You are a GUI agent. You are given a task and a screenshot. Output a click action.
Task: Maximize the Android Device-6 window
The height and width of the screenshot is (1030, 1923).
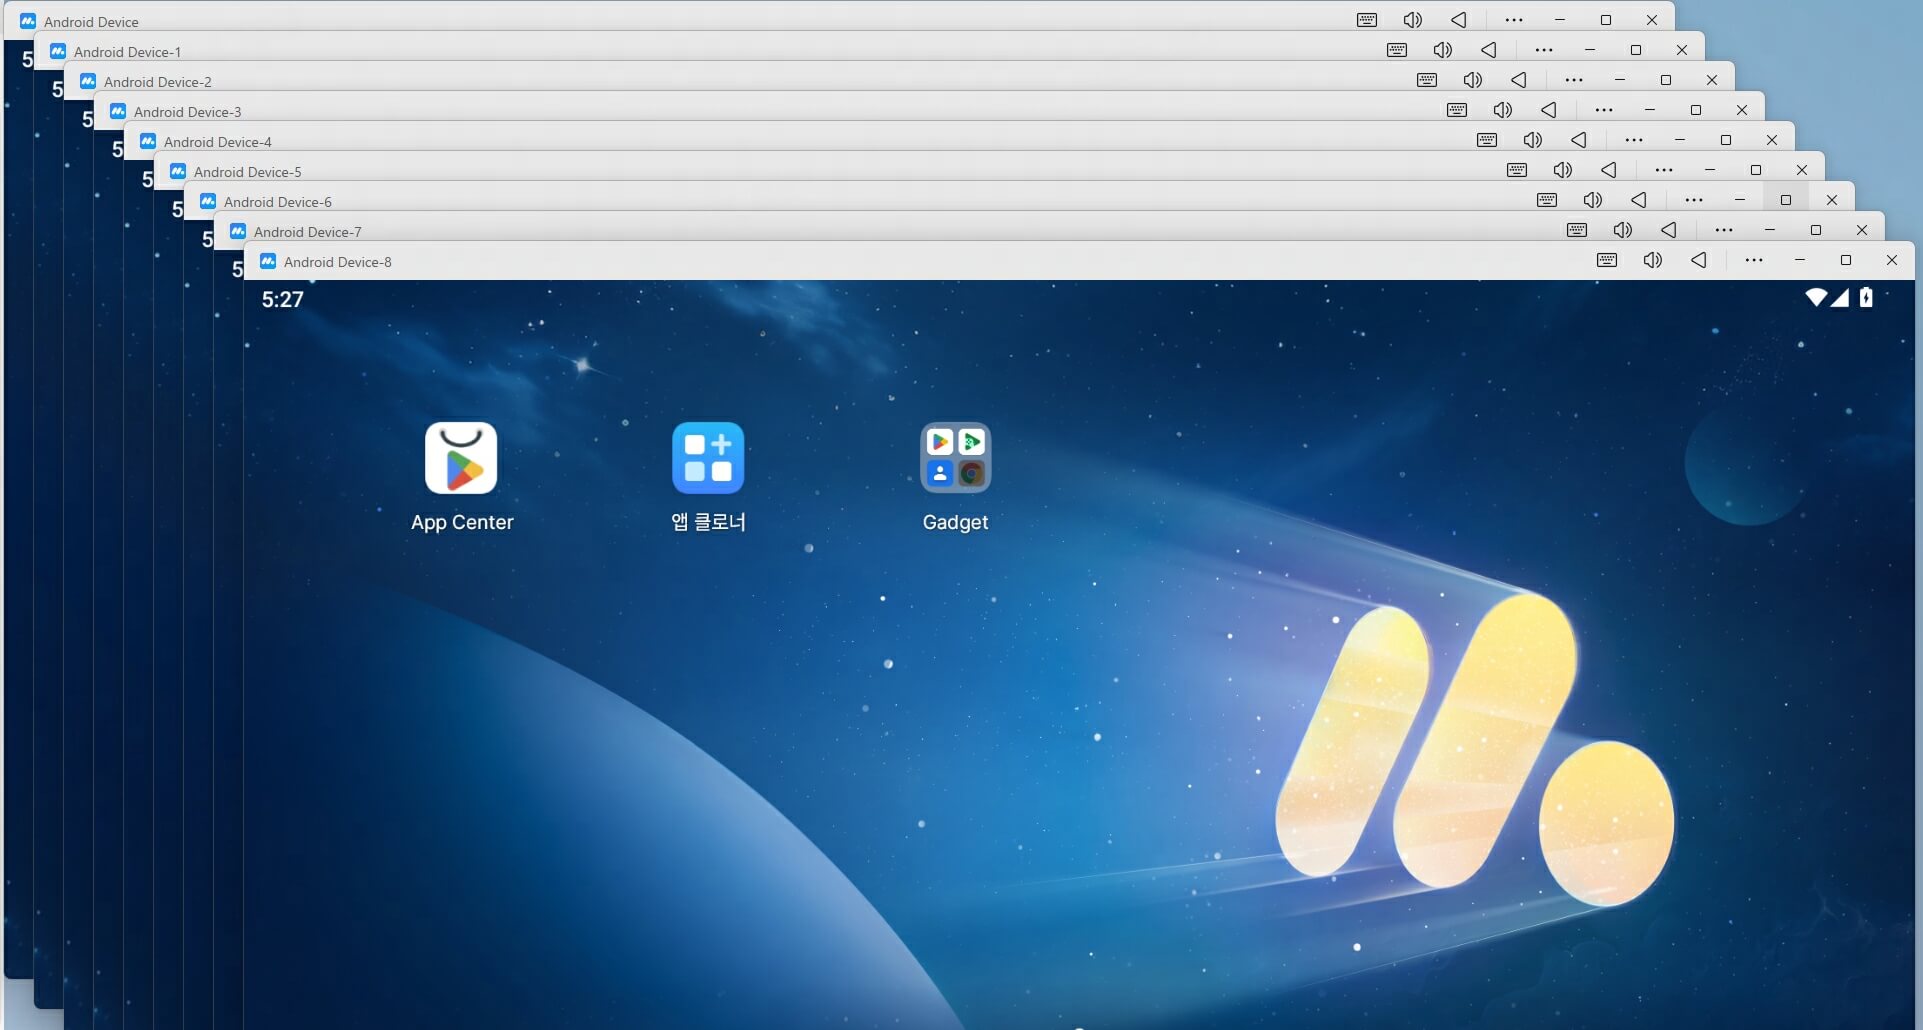coord(1786,200)
